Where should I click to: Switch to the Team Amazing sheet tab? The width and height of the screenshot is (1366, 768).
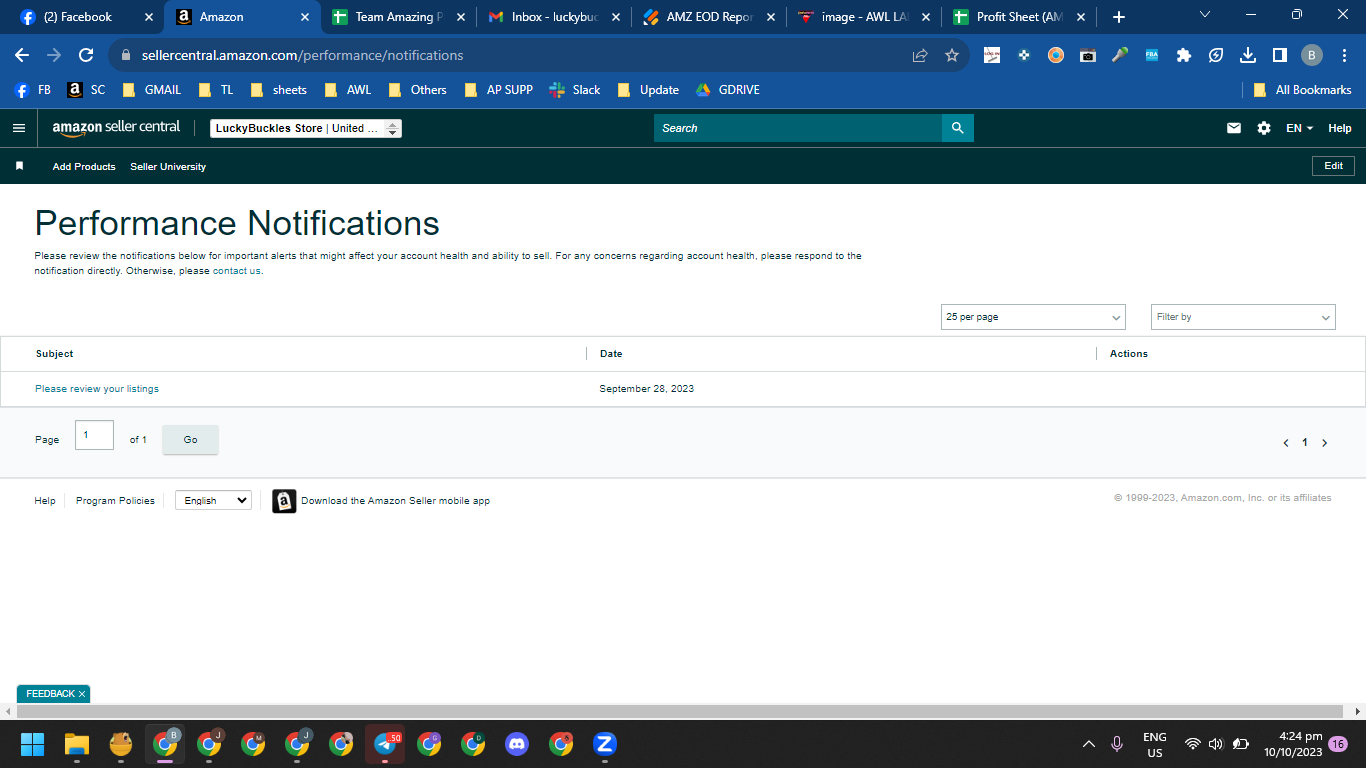[x=398, y=17]
